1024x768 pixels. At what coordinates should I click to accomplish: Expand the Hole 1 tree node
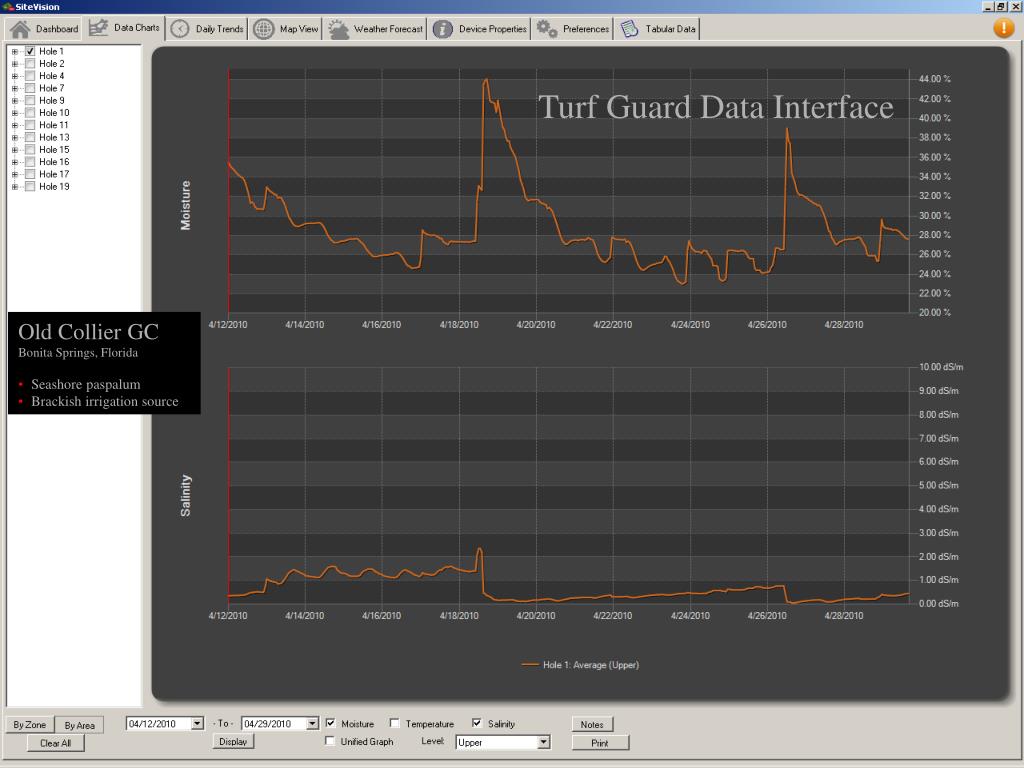(14, 52)
